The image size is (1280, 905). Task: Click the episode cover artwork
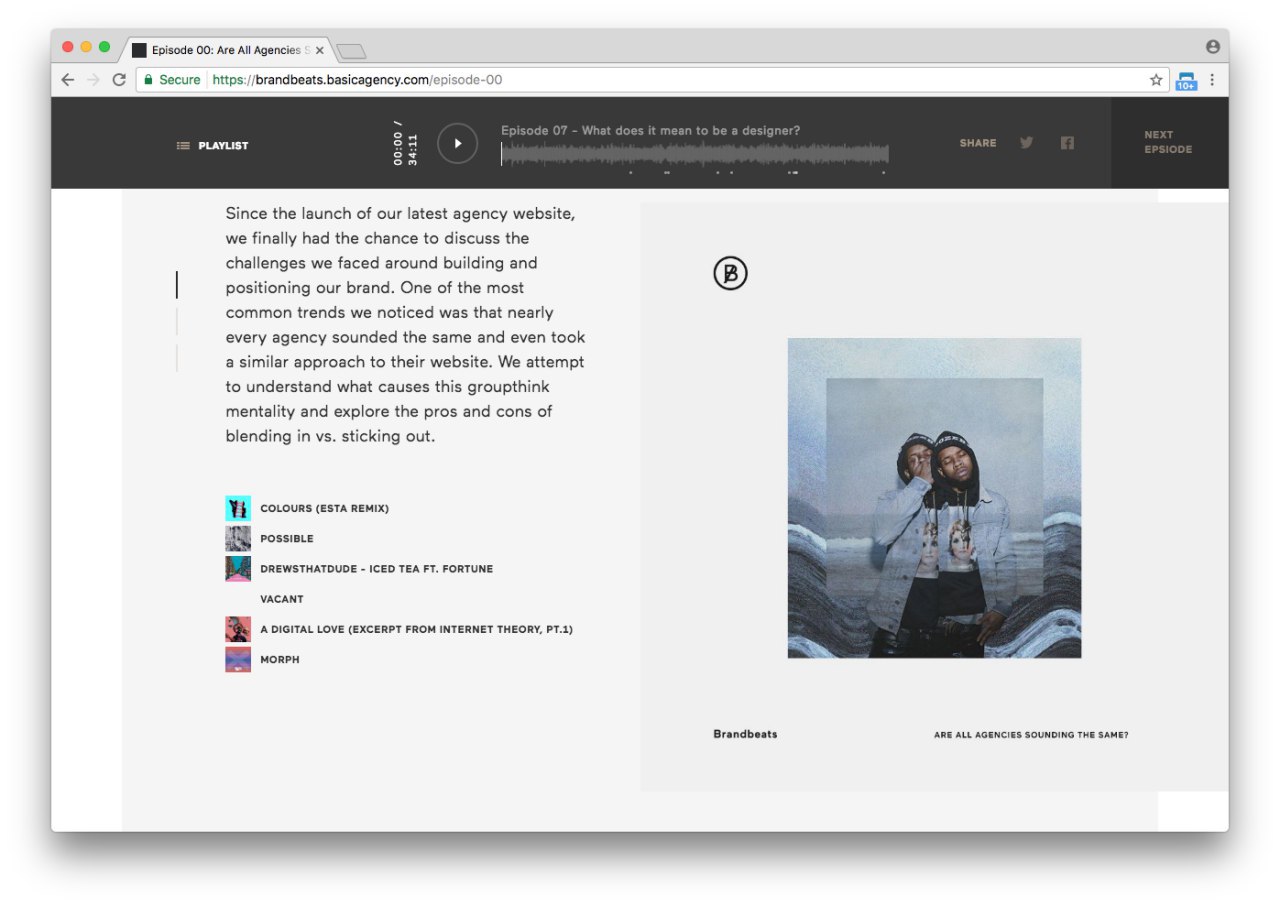click(x=934, y=498)
